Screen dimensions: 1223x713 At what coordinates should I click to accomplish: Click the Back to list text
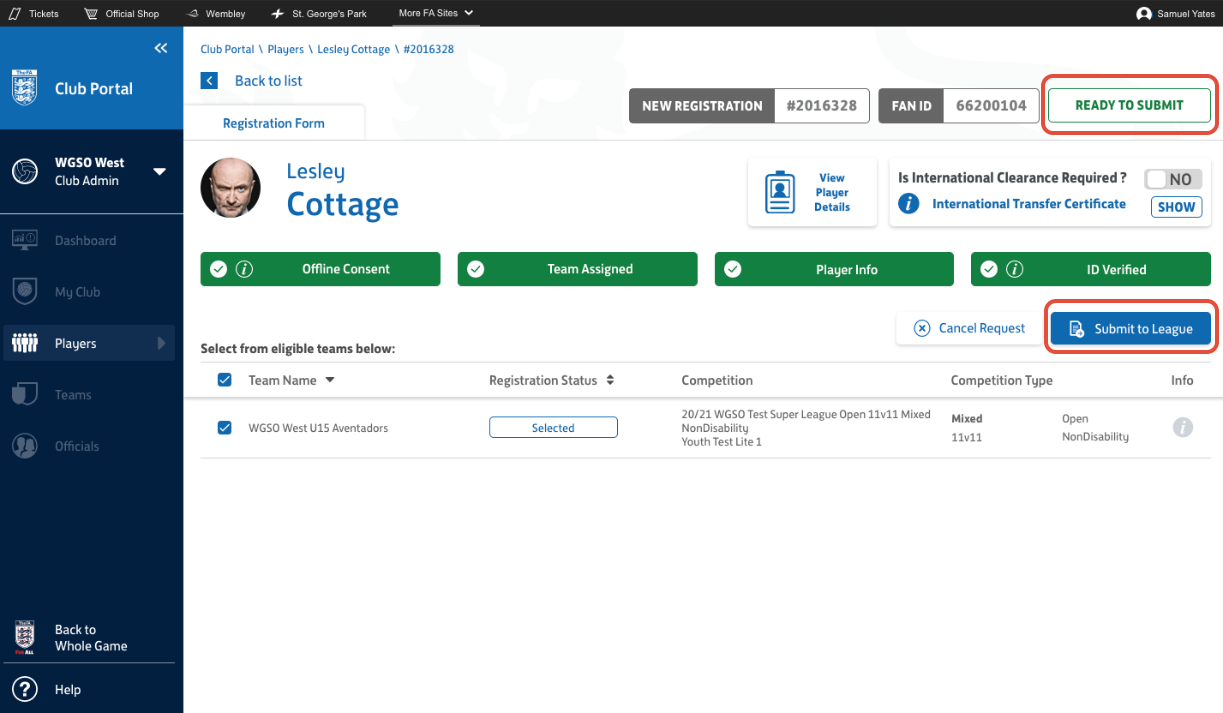click(x=268, y=81)
